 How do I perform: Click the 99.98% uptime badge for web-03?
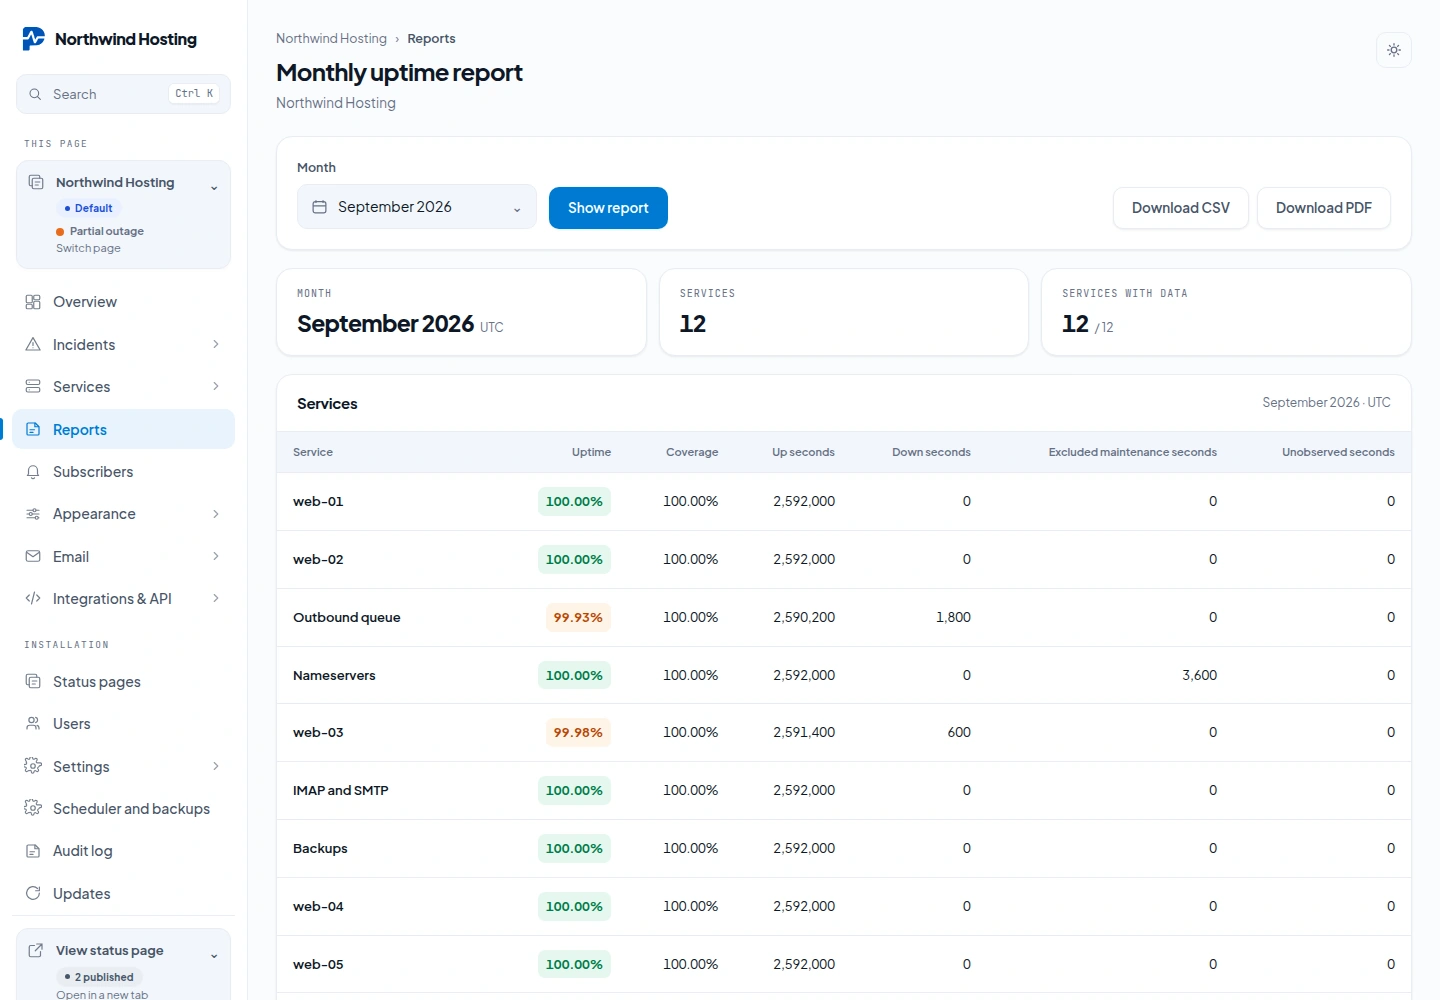[578, 732]
